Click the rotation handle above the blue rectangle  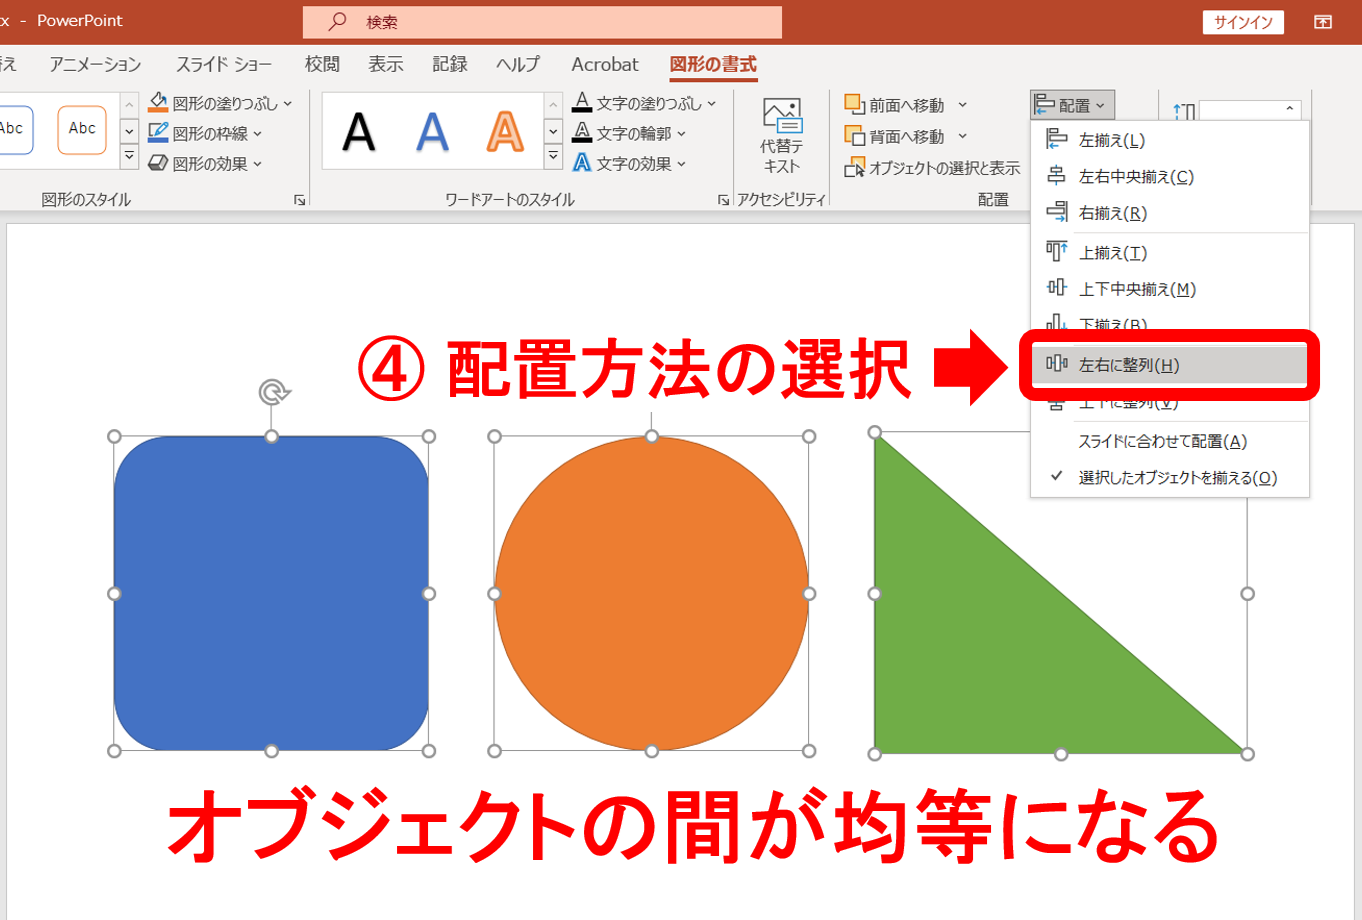point(272,391)
